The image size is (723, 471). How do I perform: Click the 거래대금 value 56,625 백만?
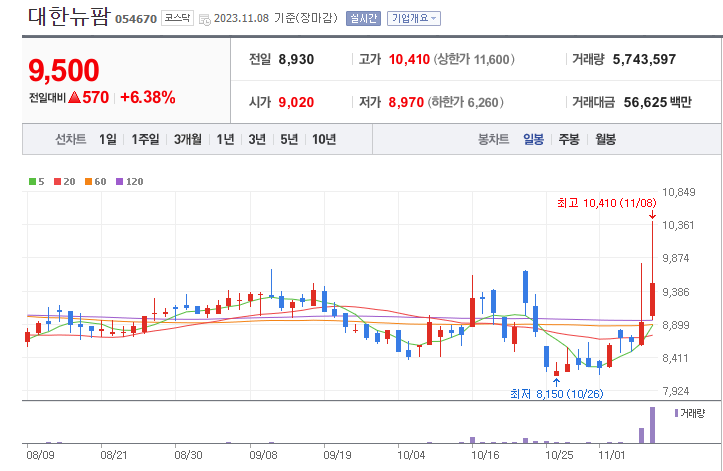[x=658, y=102]
